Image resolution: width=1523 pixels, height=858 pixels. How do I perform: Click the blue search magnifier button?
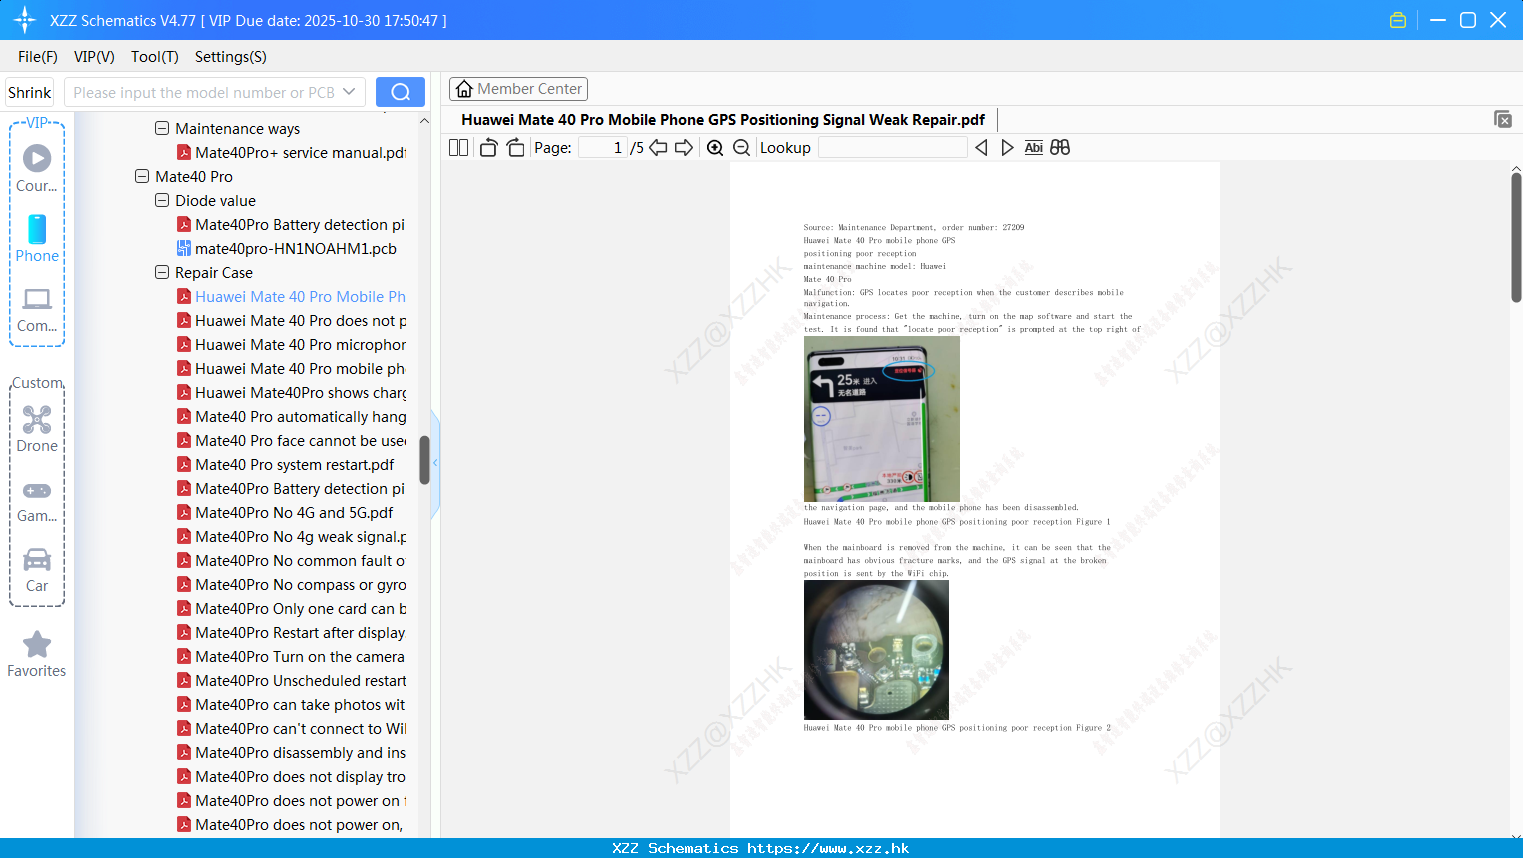[400, 92]
